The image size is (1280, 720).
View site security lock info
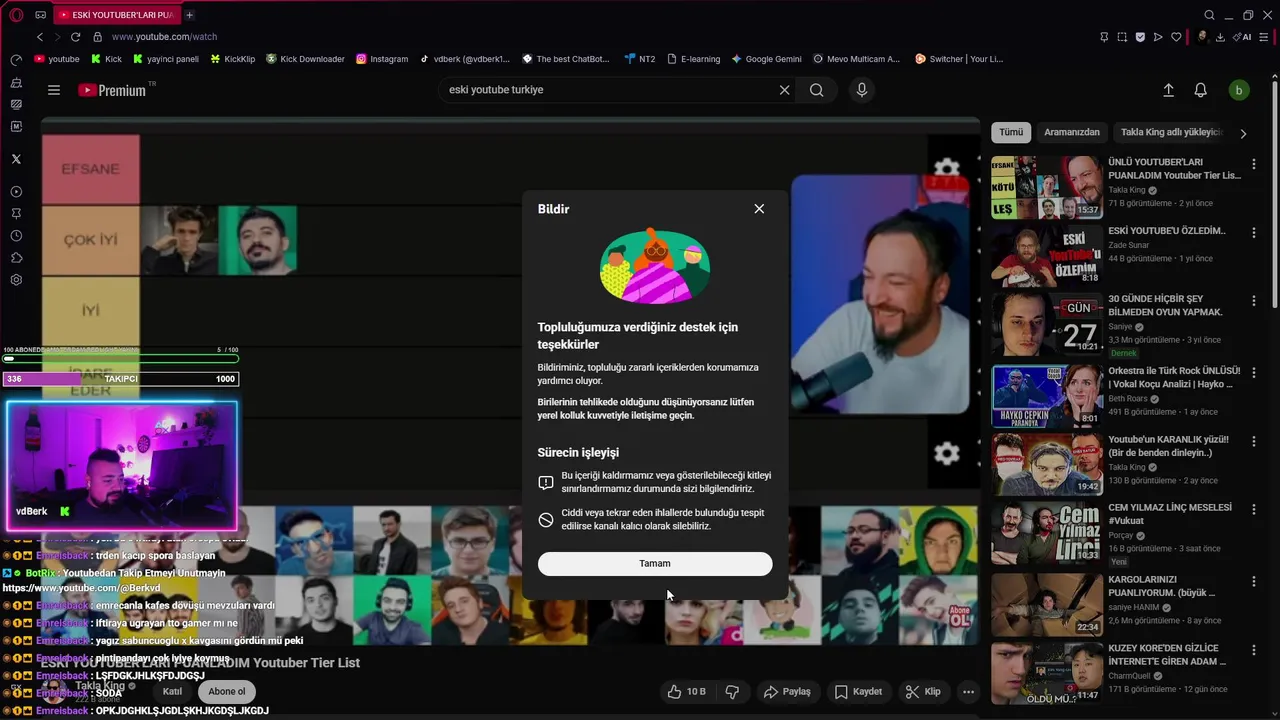(x=98, y=37)
